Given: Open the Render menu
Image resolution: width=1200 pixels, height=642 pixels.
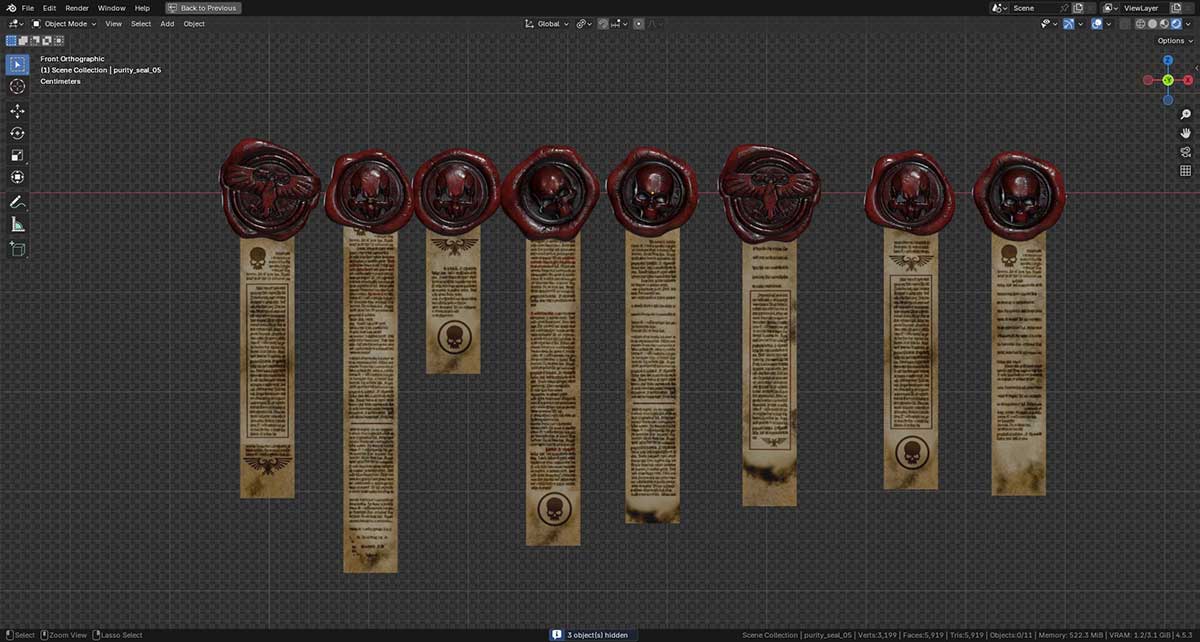Looking at the screenshot, I should 77,8.
